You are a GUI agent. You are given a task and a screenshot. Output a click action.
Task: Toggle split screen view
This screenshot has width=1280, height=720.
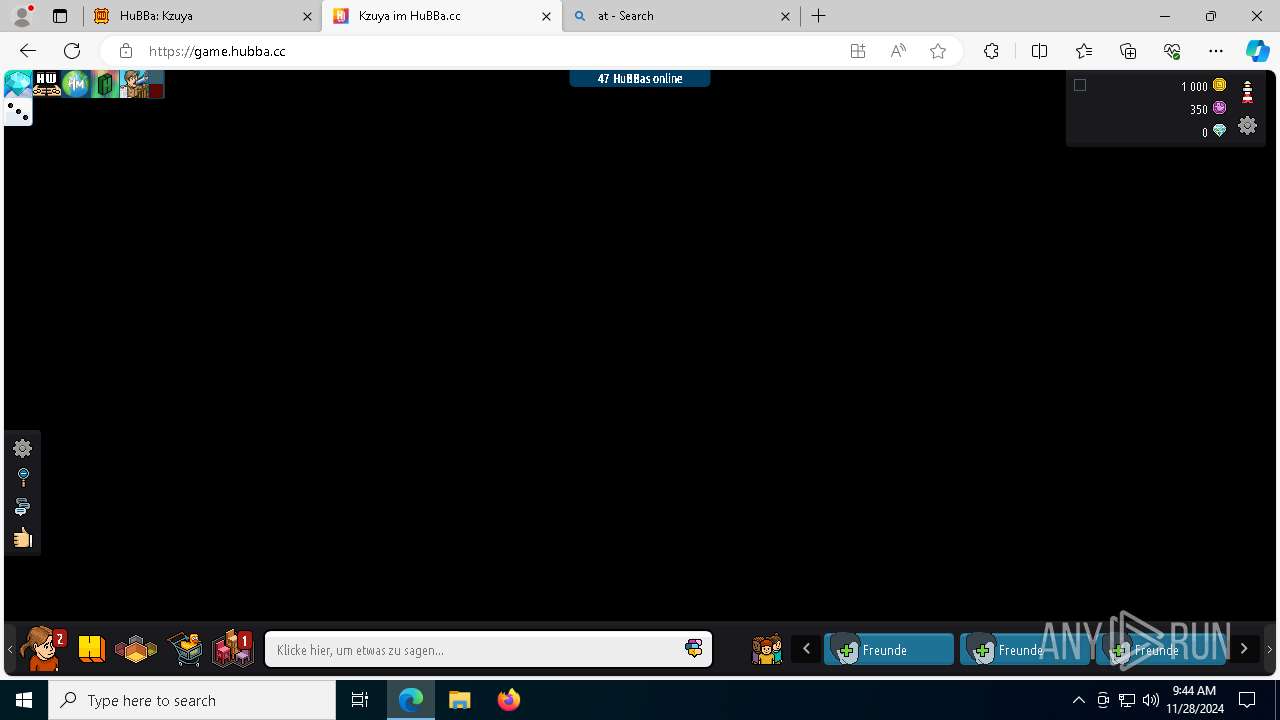[1039, 51]
